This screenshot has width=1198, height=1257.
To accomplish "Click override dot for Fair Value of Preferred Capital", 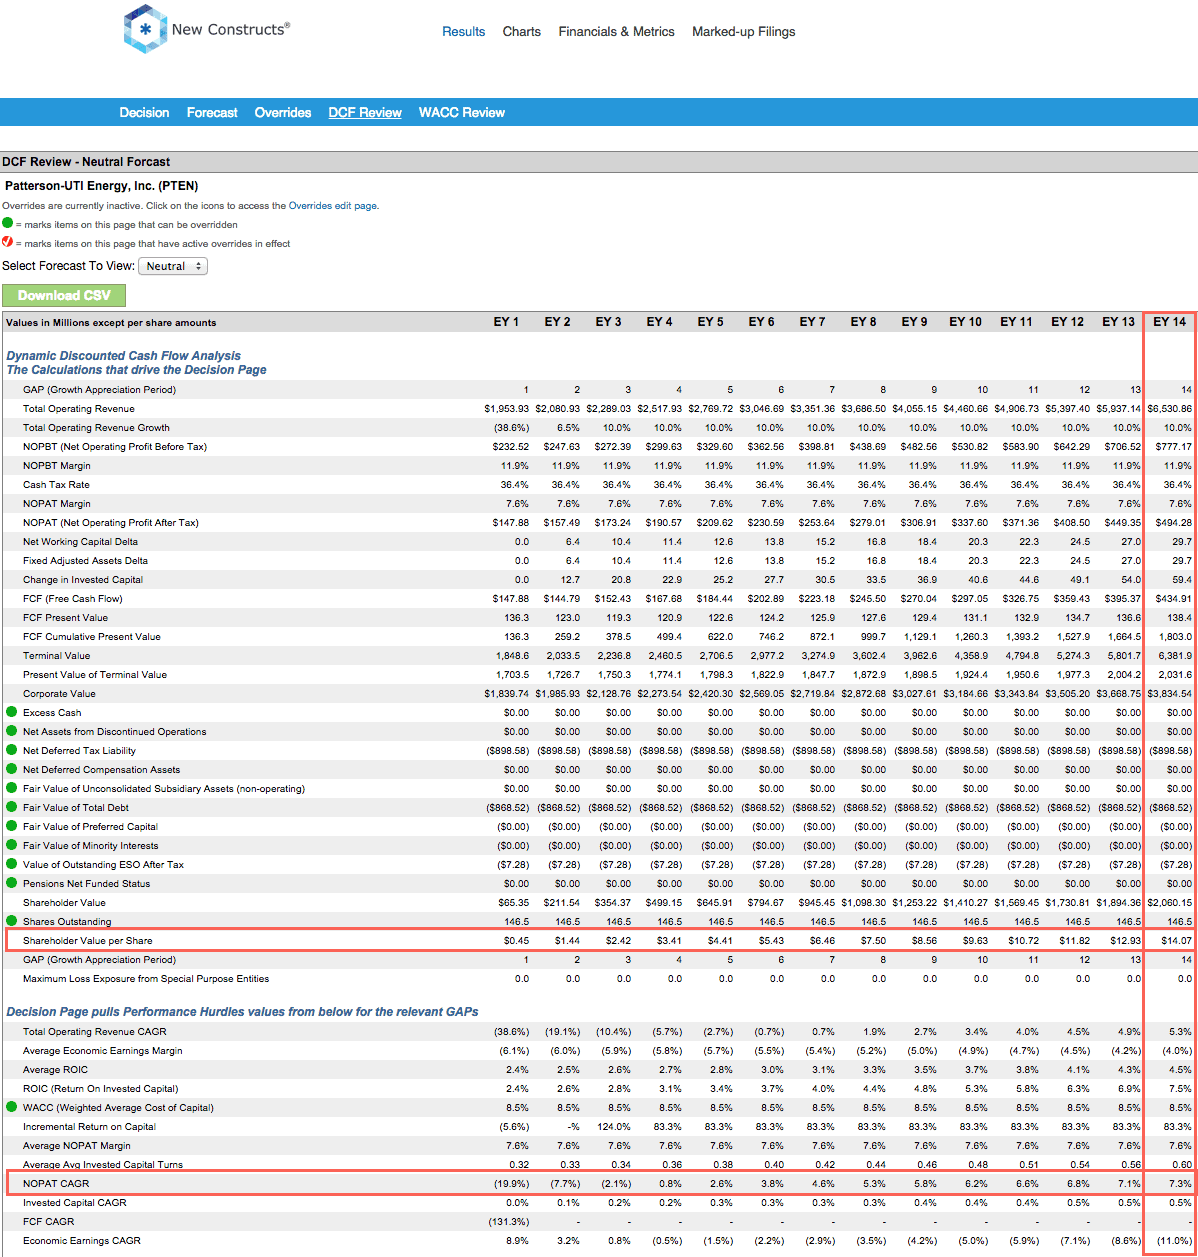I will click(11, 826).
